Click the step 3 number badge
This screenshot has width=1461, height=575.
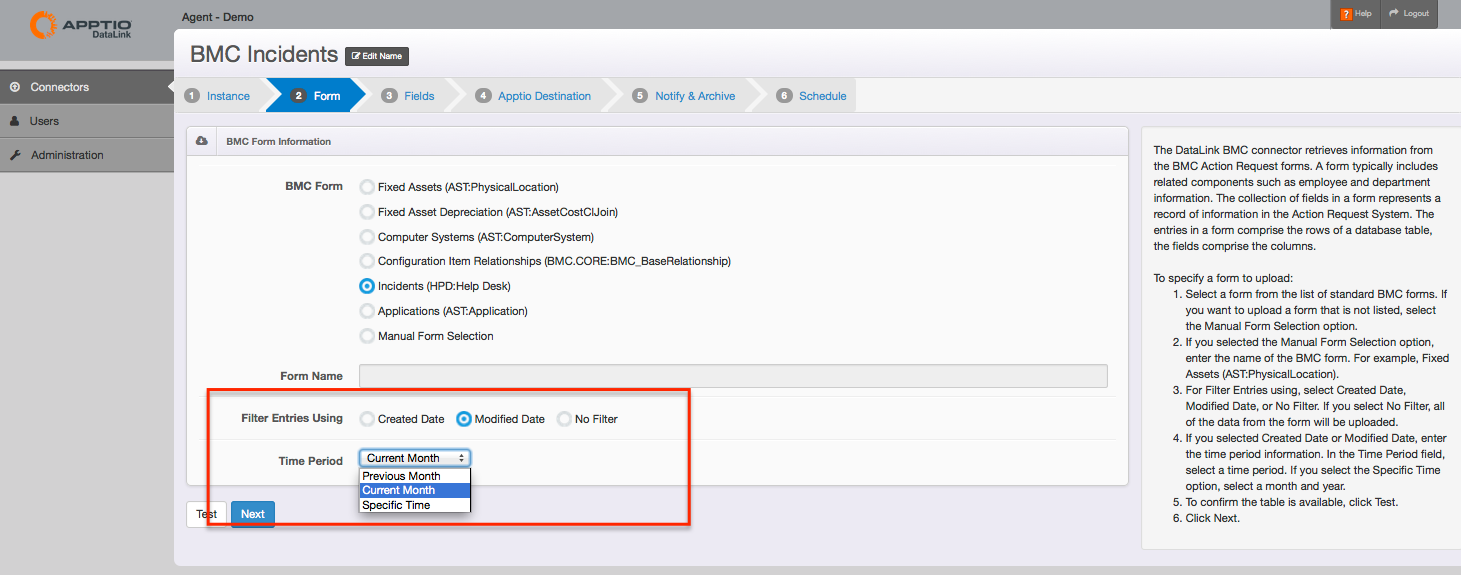coord(389,96)
